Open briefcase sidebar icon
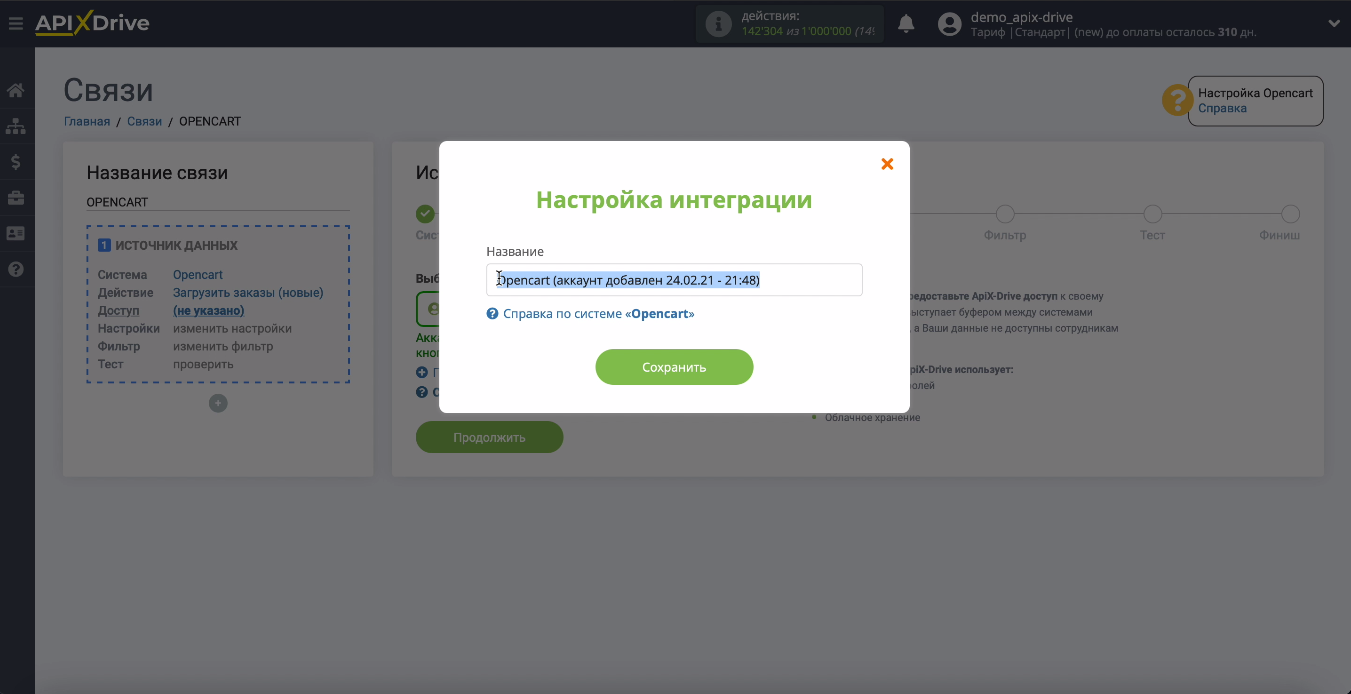Image resolution: width=1351 pixels, height=694 pixels. [x=16, y=198]
